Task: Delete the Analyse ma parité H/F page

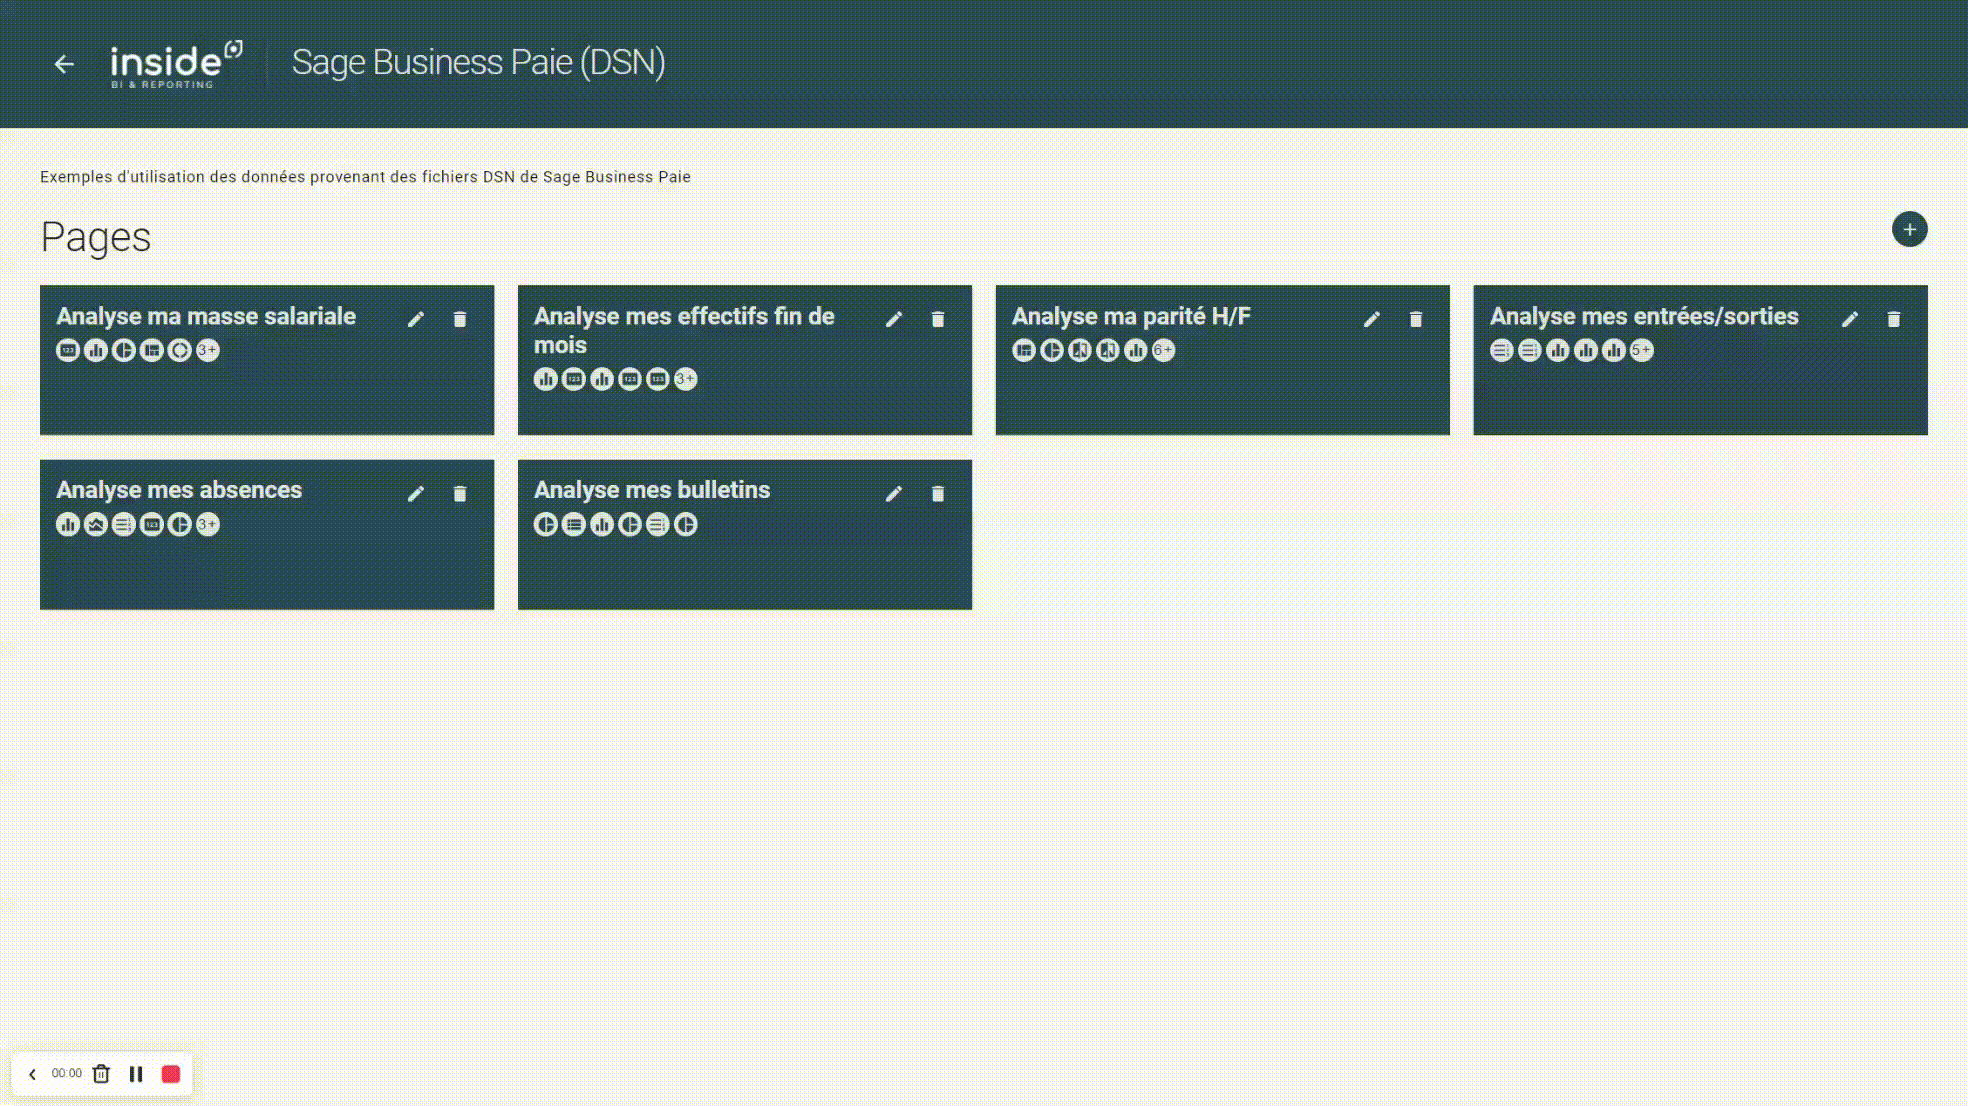Action: pyautogui.click(x=1416, y=319)
